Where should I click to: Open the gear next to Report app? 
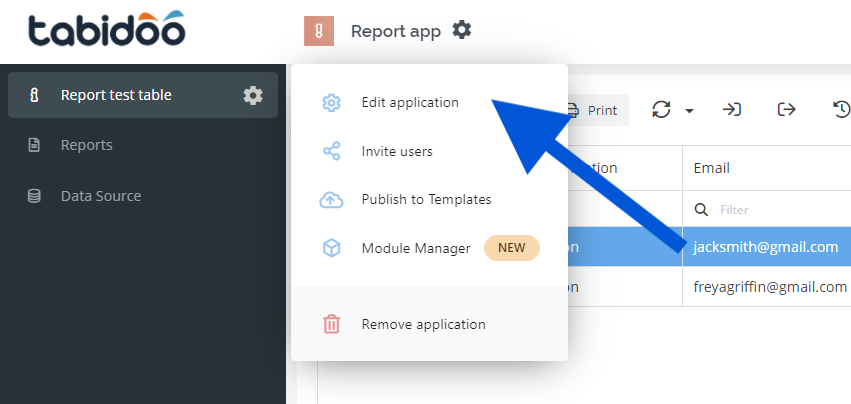[x=462, y=30]
